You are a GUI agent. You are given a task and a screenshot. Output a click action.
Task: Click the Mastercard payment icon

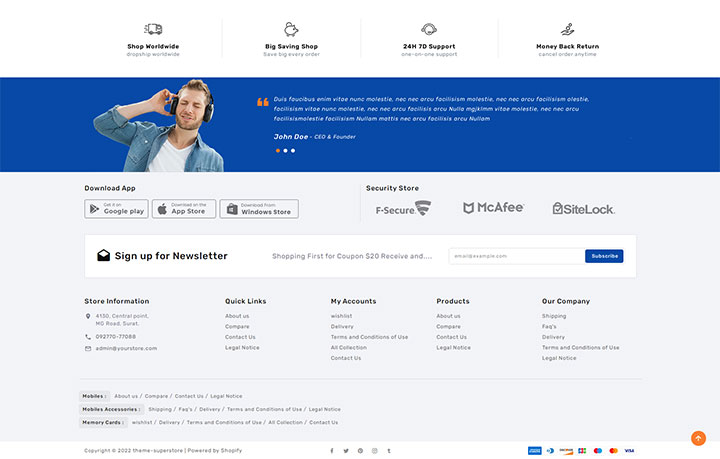click(x=613, y=451)
